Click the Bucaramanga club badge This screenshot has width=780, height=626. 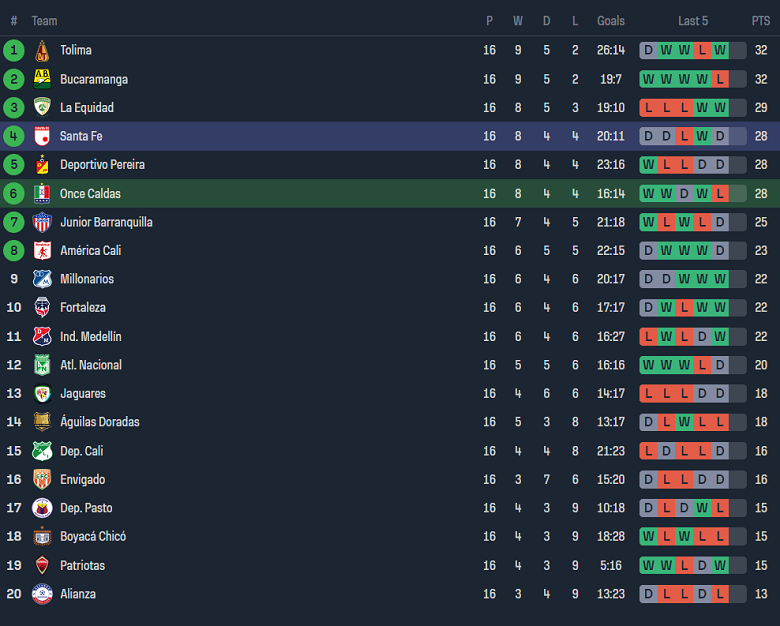point(42,79)
